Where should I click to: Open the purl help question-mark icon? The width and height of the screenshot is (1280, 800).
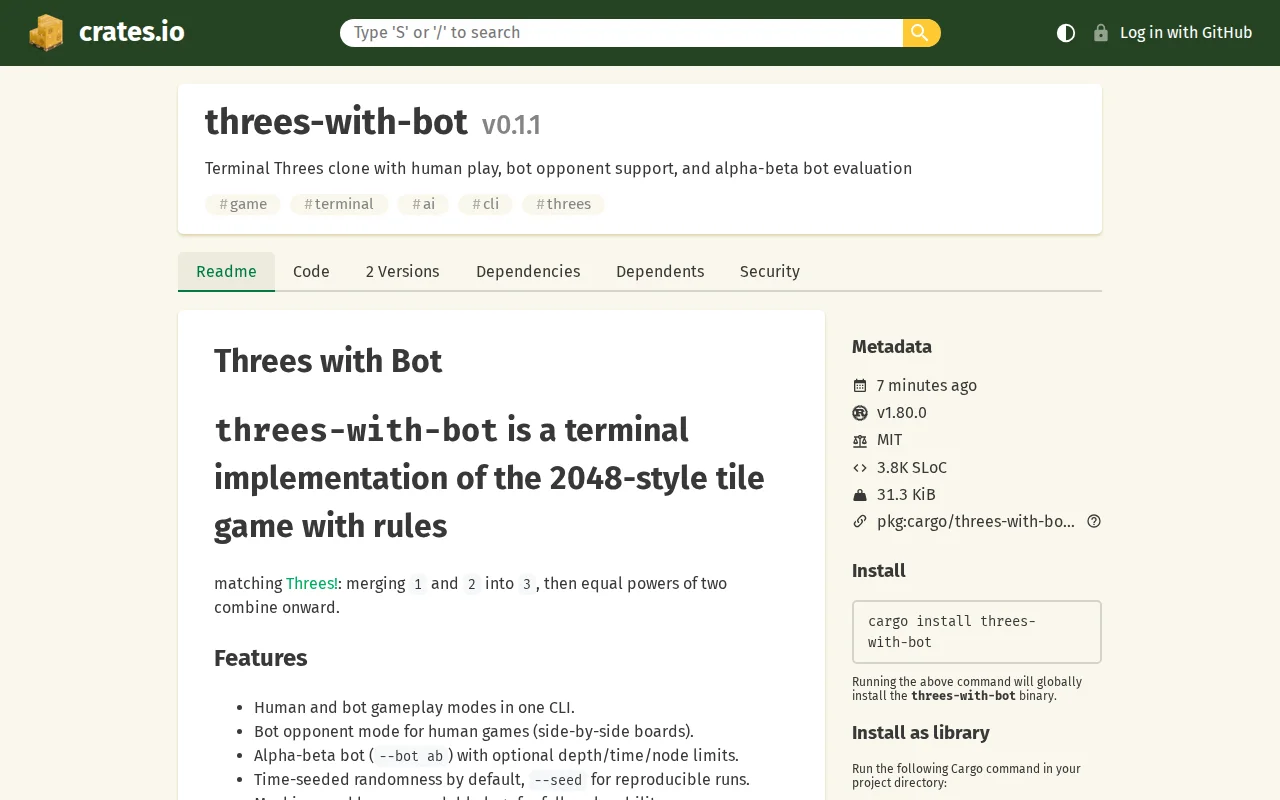(1094, 521)
